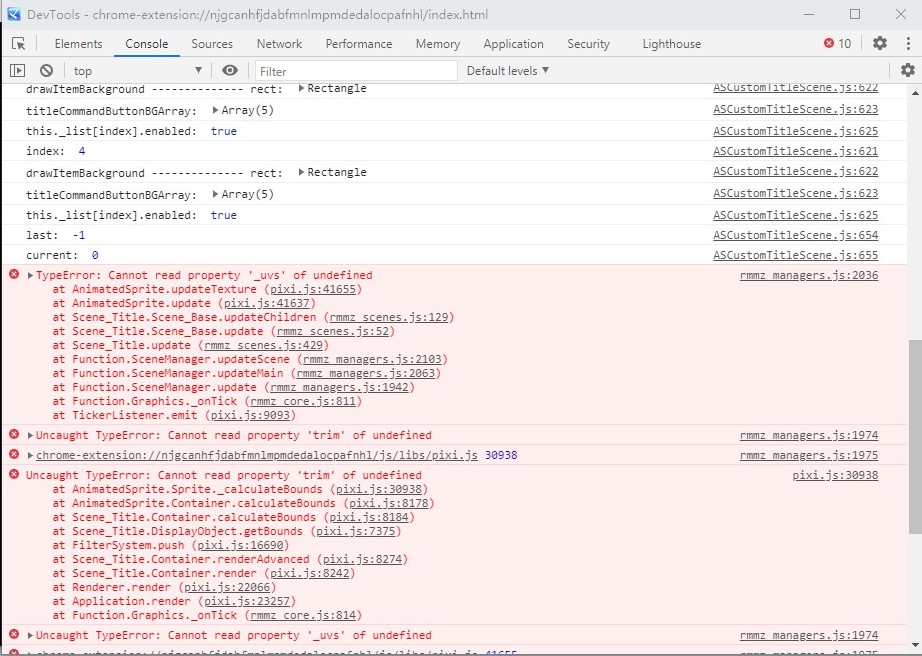
Task: Expand the last Uncaught TypeError '_uvs' entry
Action: 30,635
